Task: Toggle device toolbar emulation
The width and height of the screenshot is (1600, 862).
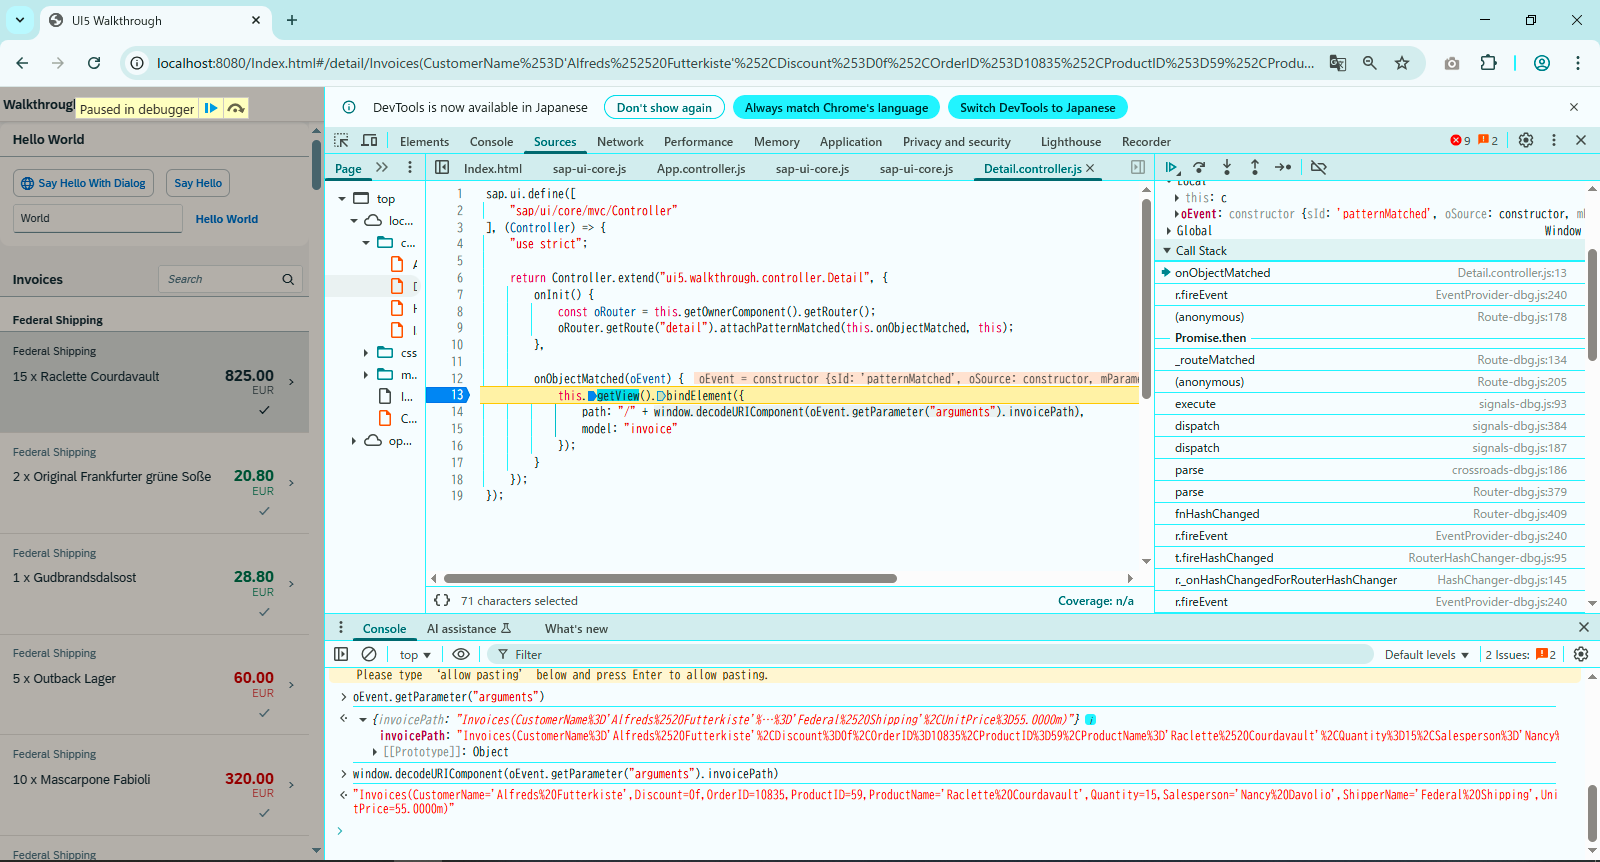Action: click(369, 141)
